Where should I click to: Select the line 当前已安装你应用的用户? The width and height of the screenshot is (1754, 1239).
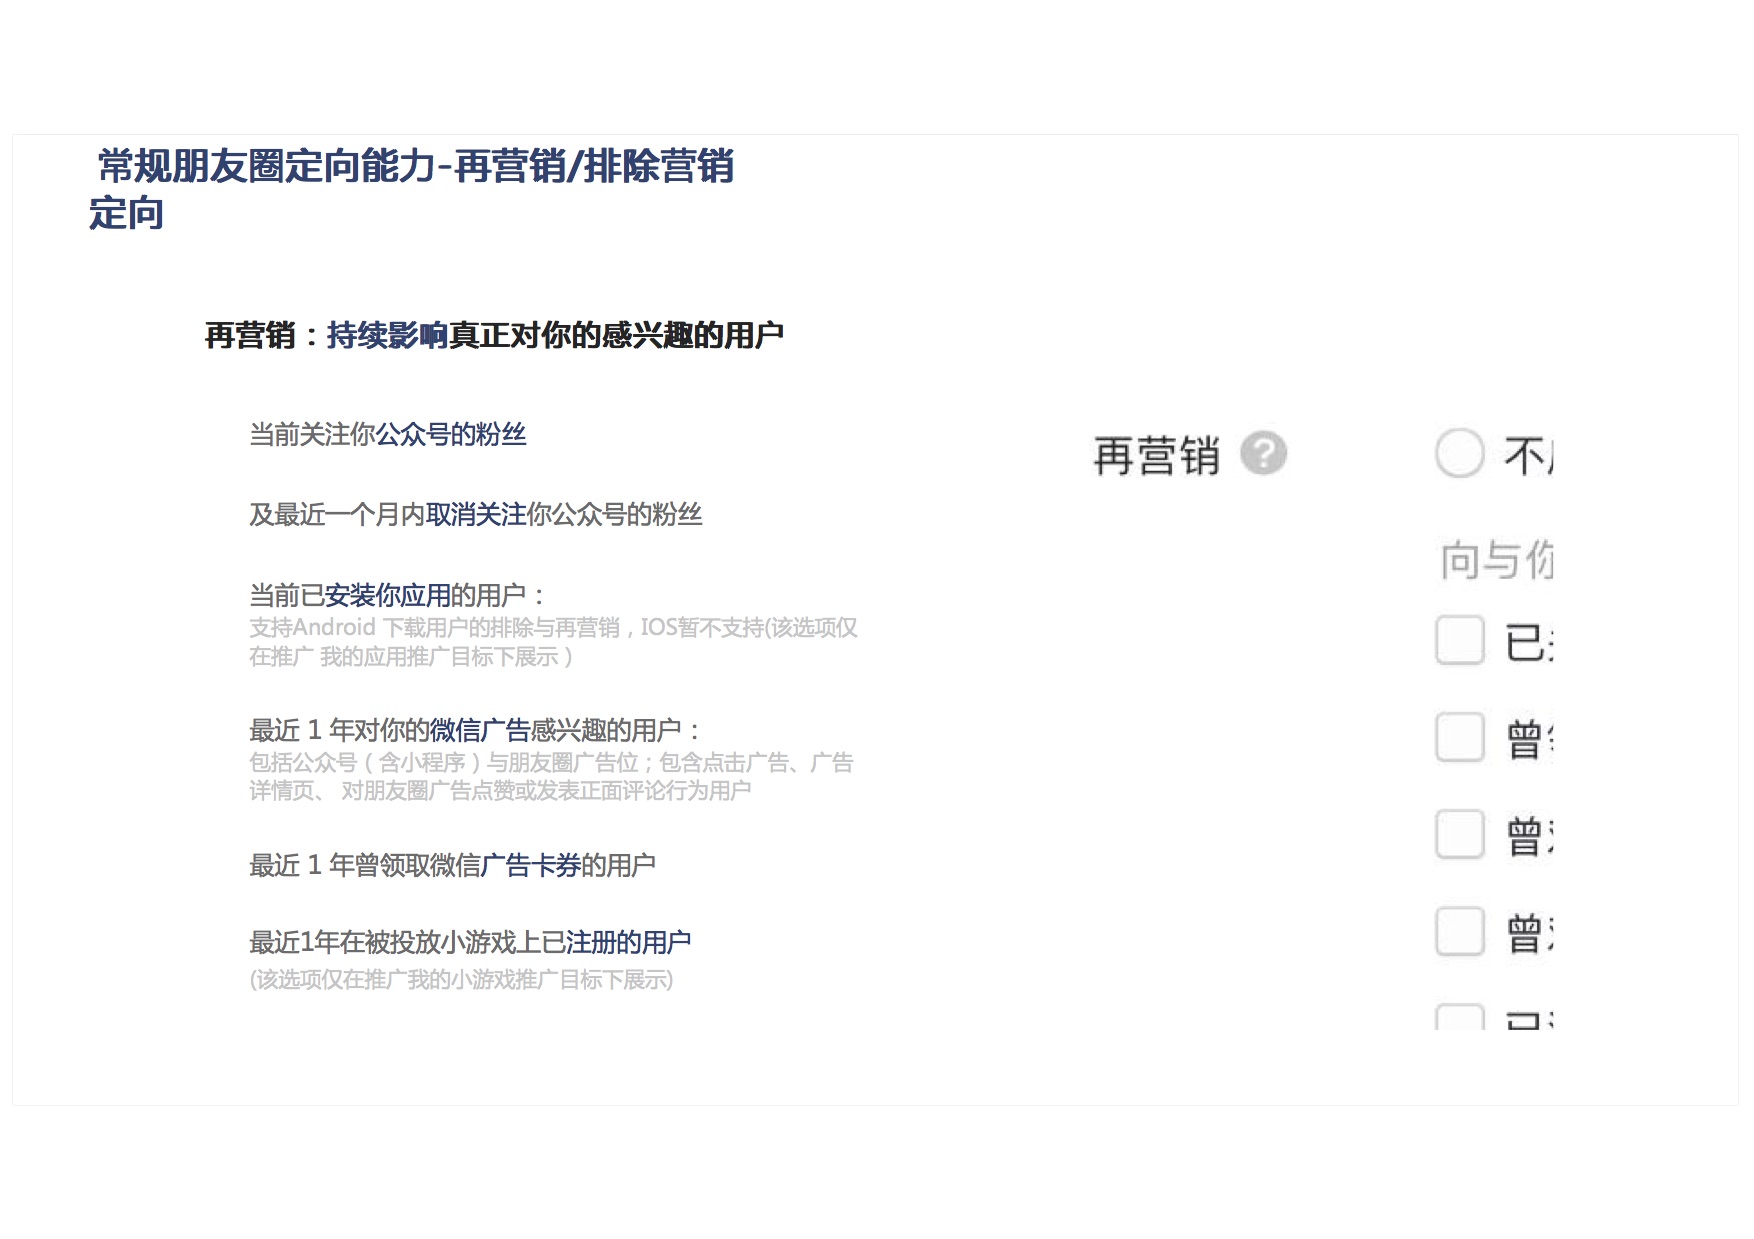coord(397,596)
